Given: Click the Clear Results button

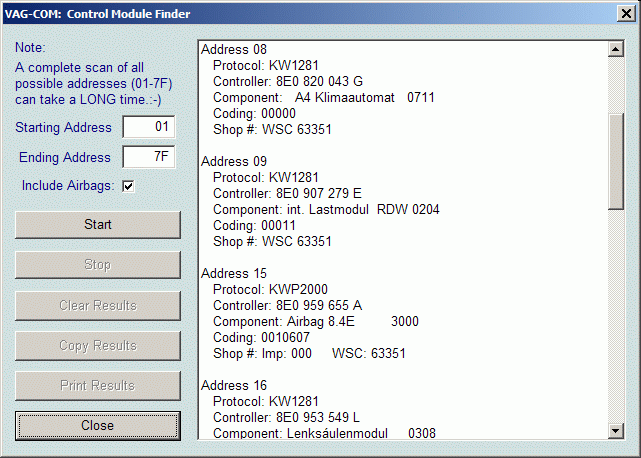Looking at the screenshot, I should point(97,305).
